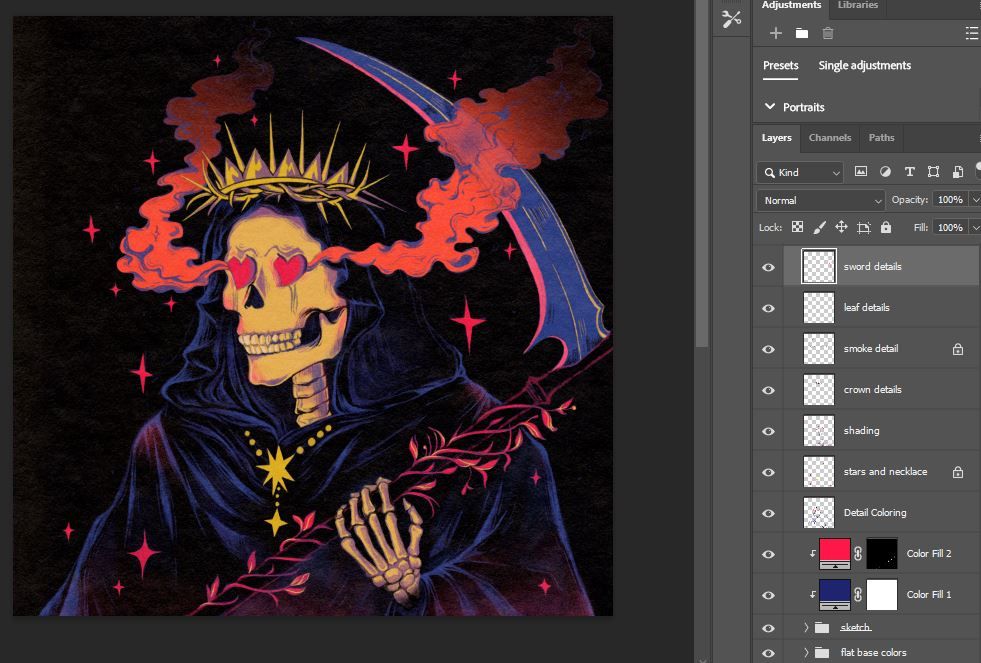The width and height of the screenshot is (981, 663).
Task: Lock transparent pixels checkerboard icon
Action: (x=797, y=228)
